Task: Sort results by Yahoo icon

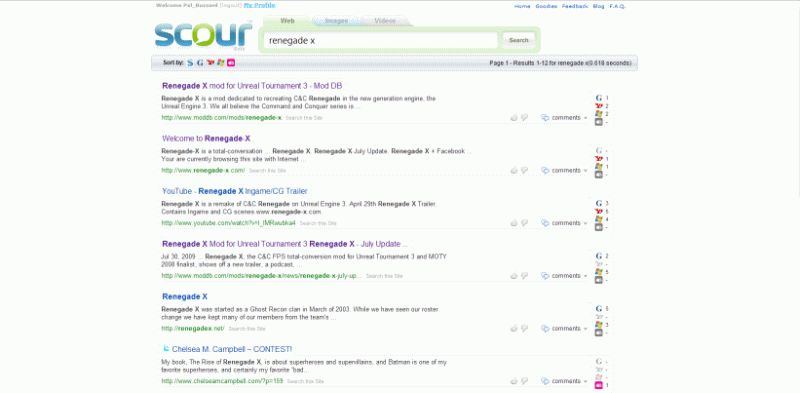Action: point(210,63)
